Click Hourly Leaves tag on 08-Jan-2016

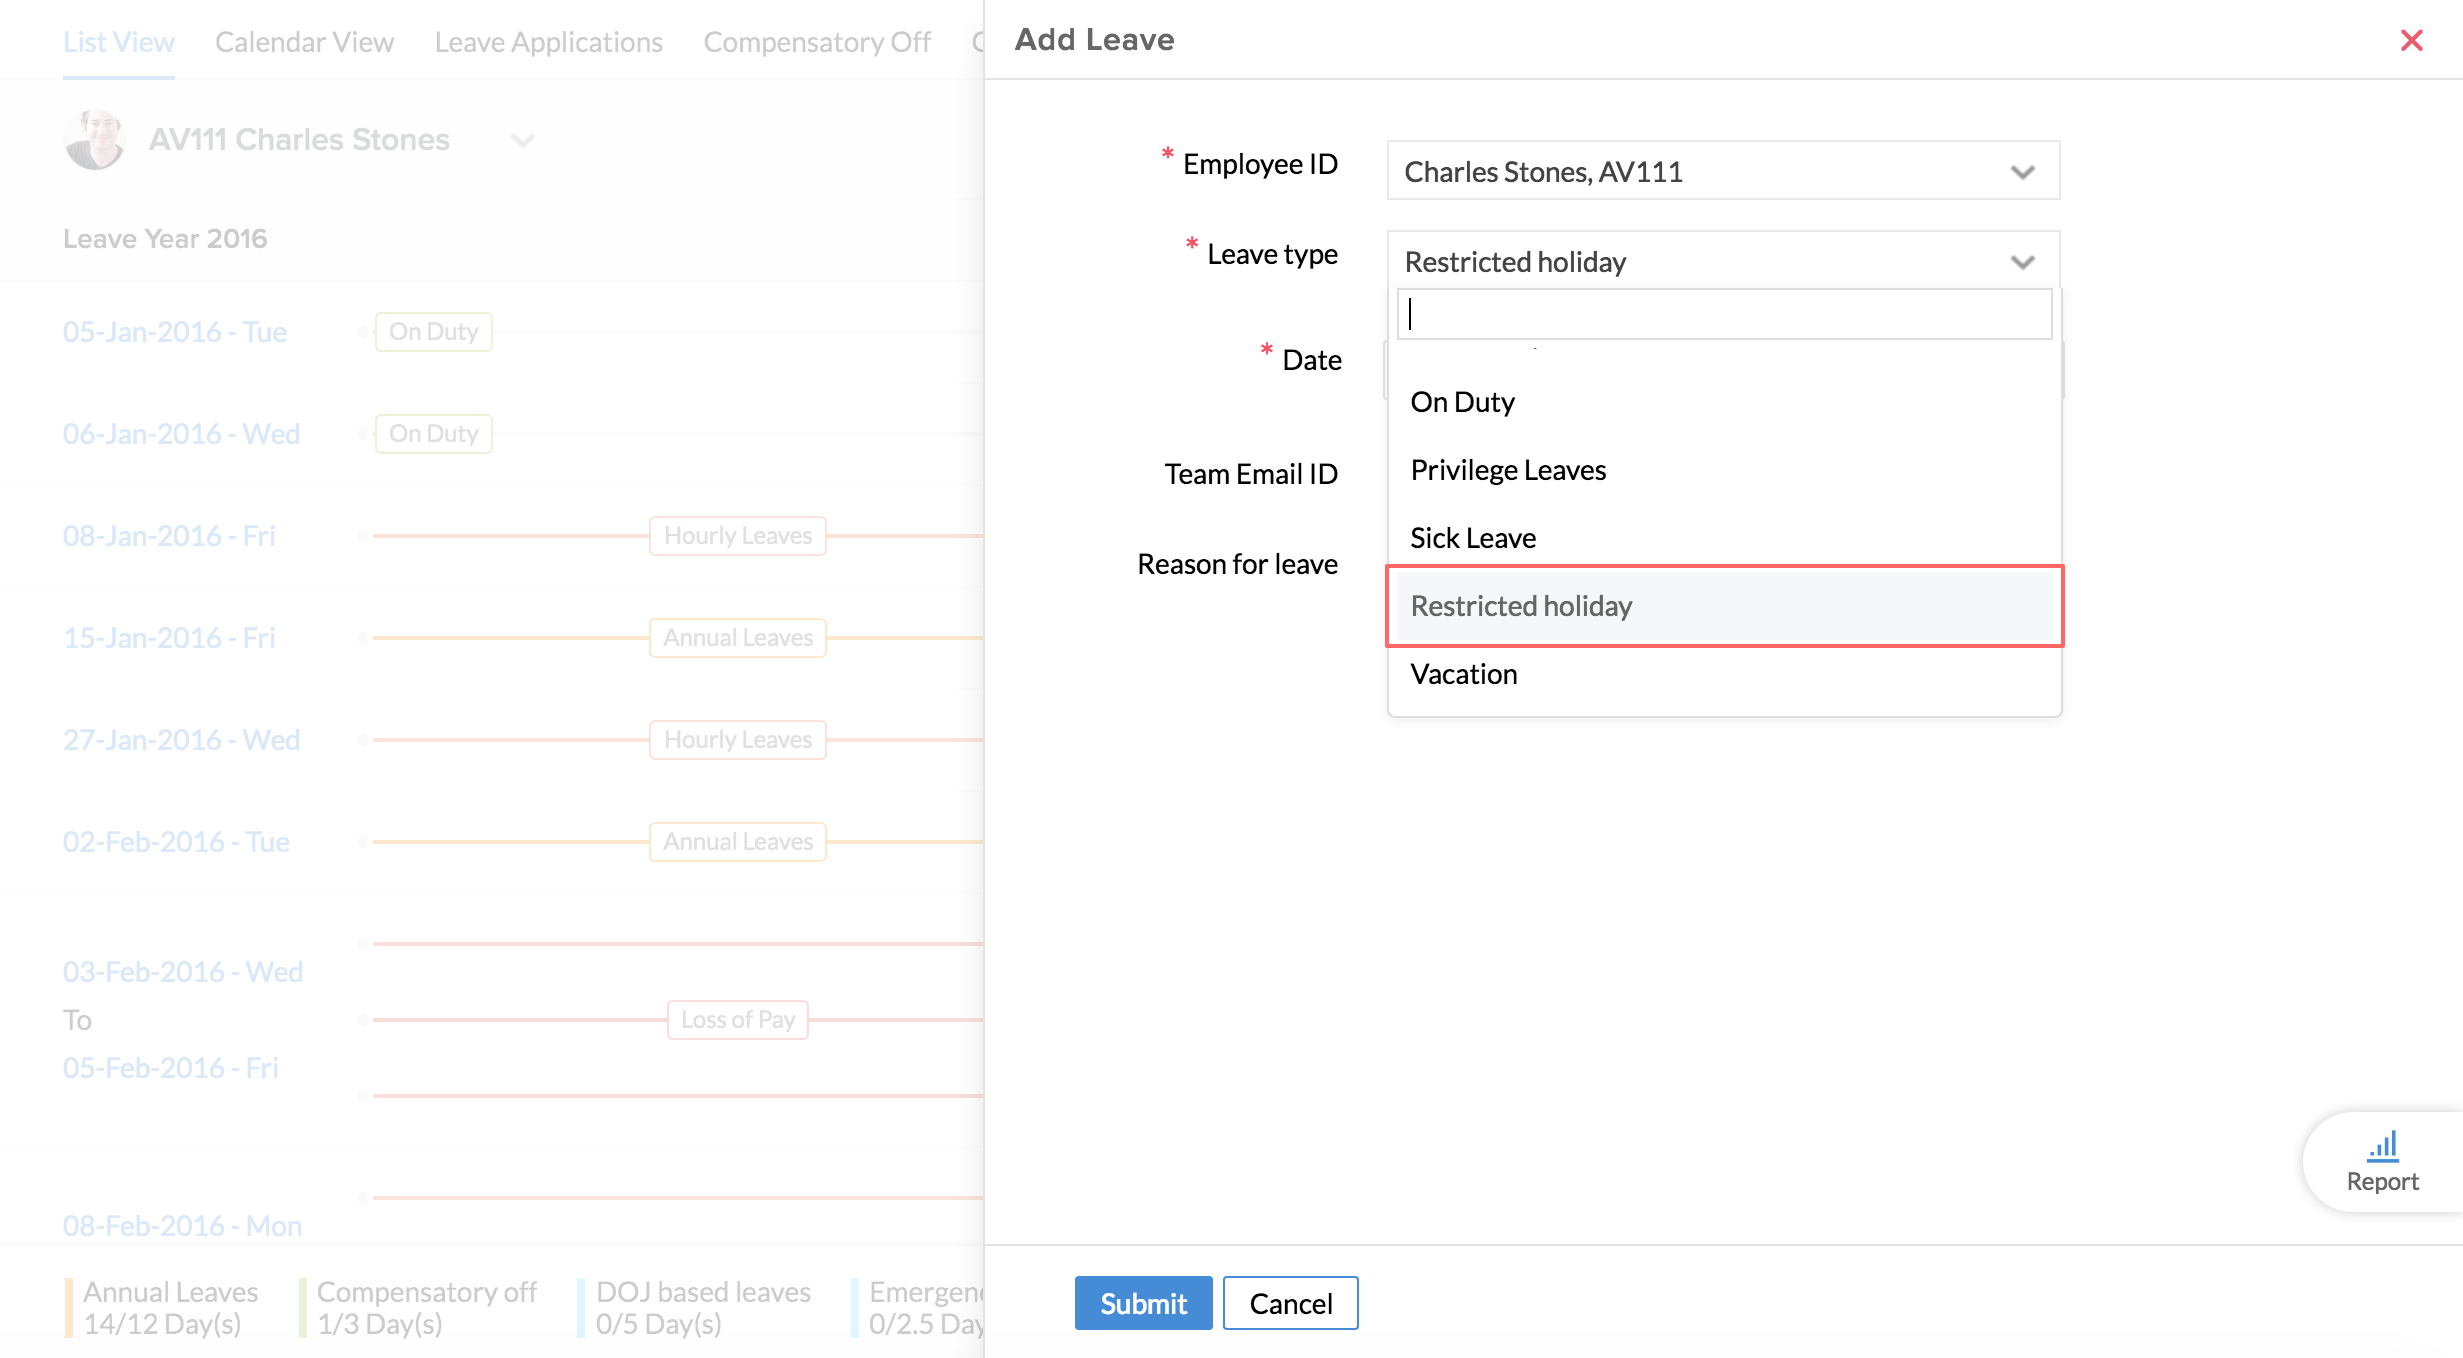click(737, 536)
